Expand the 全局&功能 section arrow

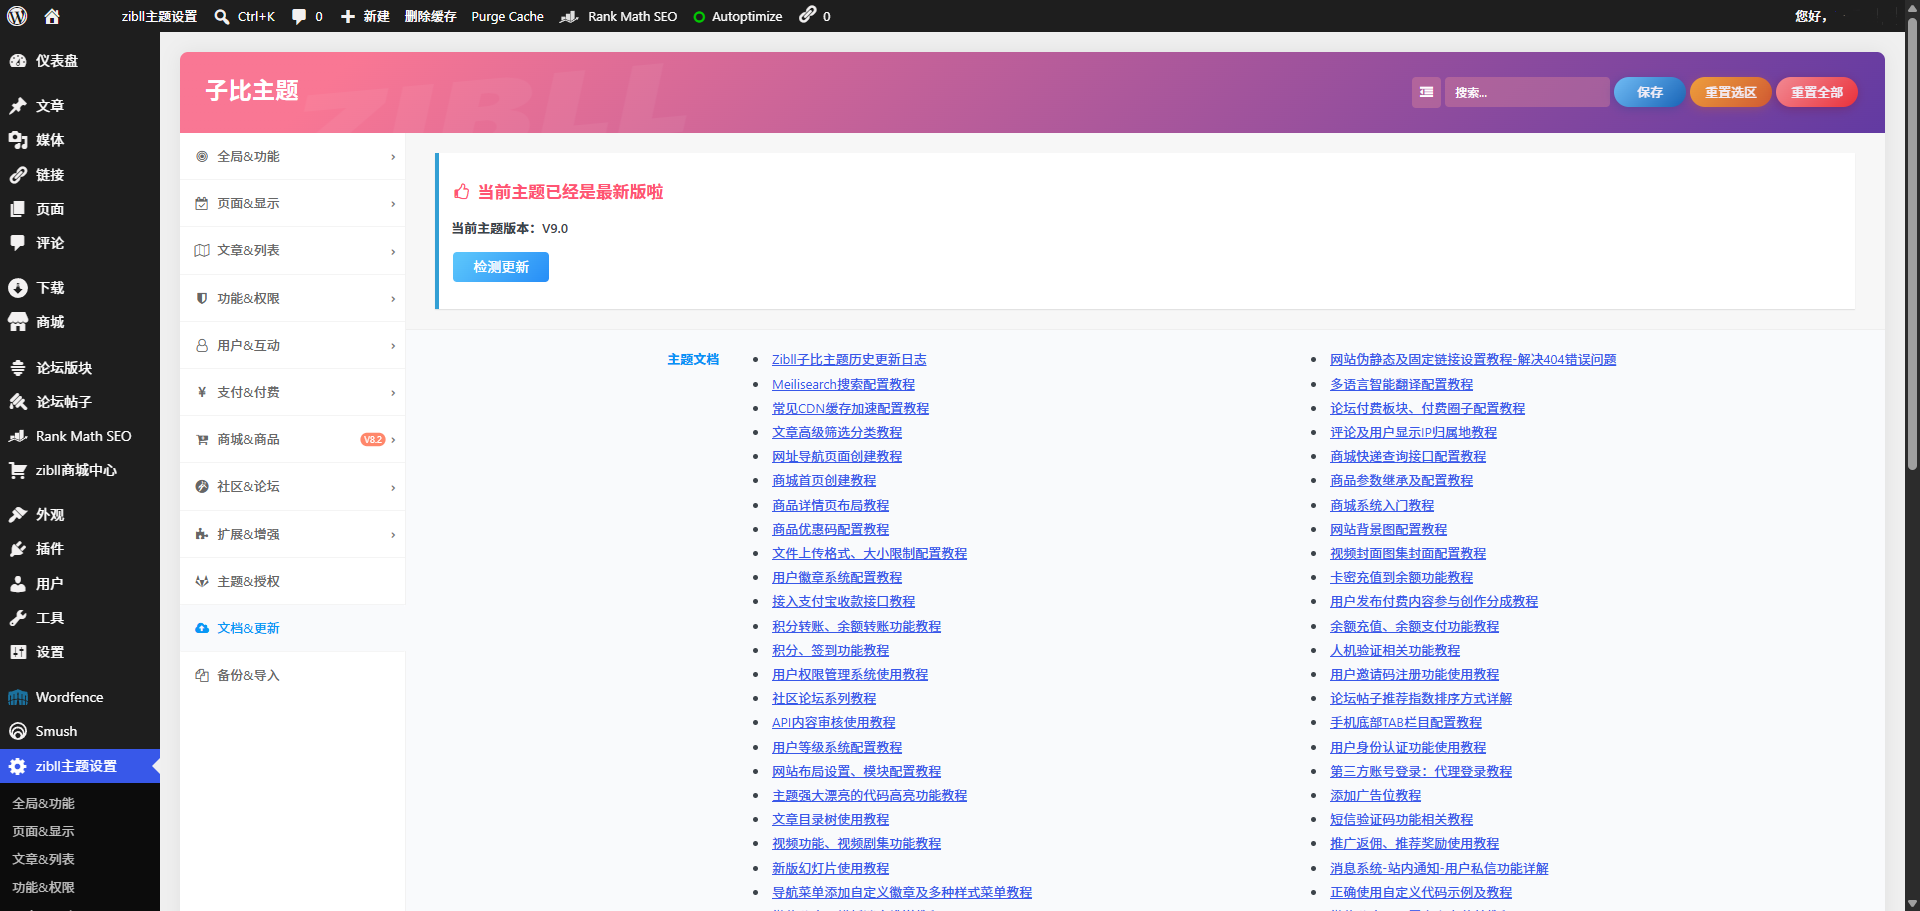(x=393, y=157)
